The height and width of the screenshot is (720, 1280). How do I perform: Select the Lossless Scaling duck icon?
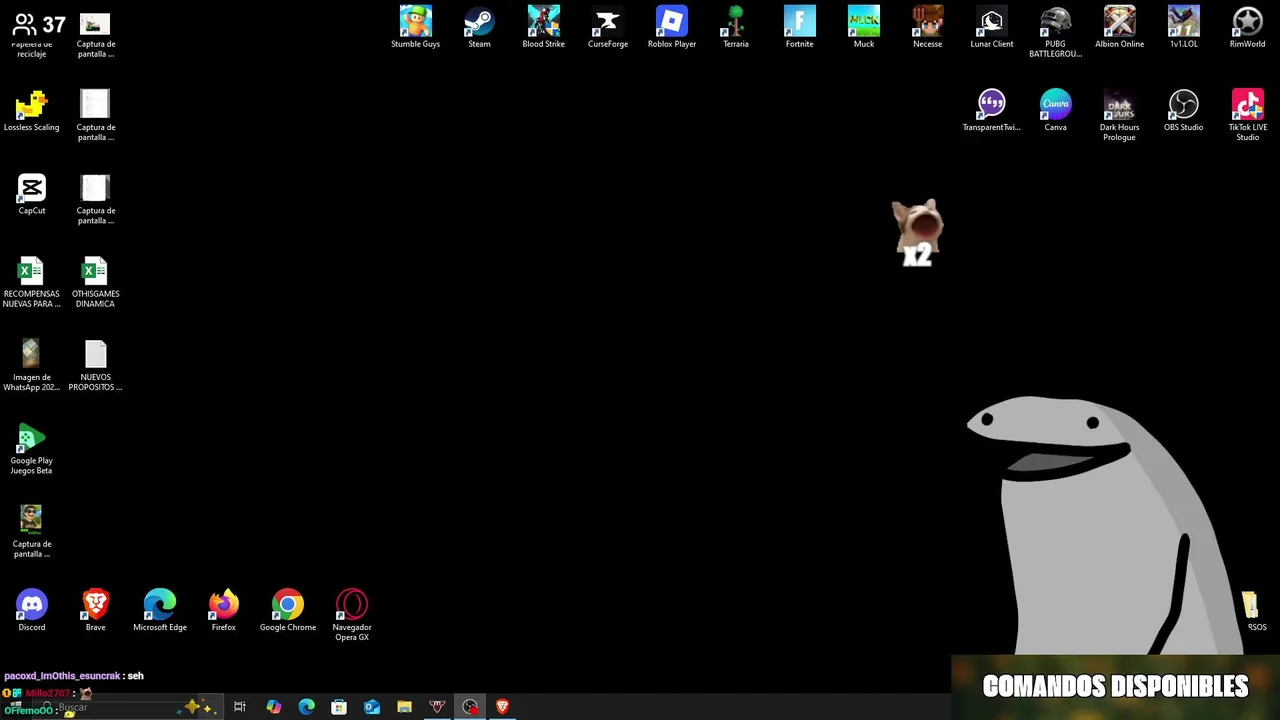(x=31, y=110)
